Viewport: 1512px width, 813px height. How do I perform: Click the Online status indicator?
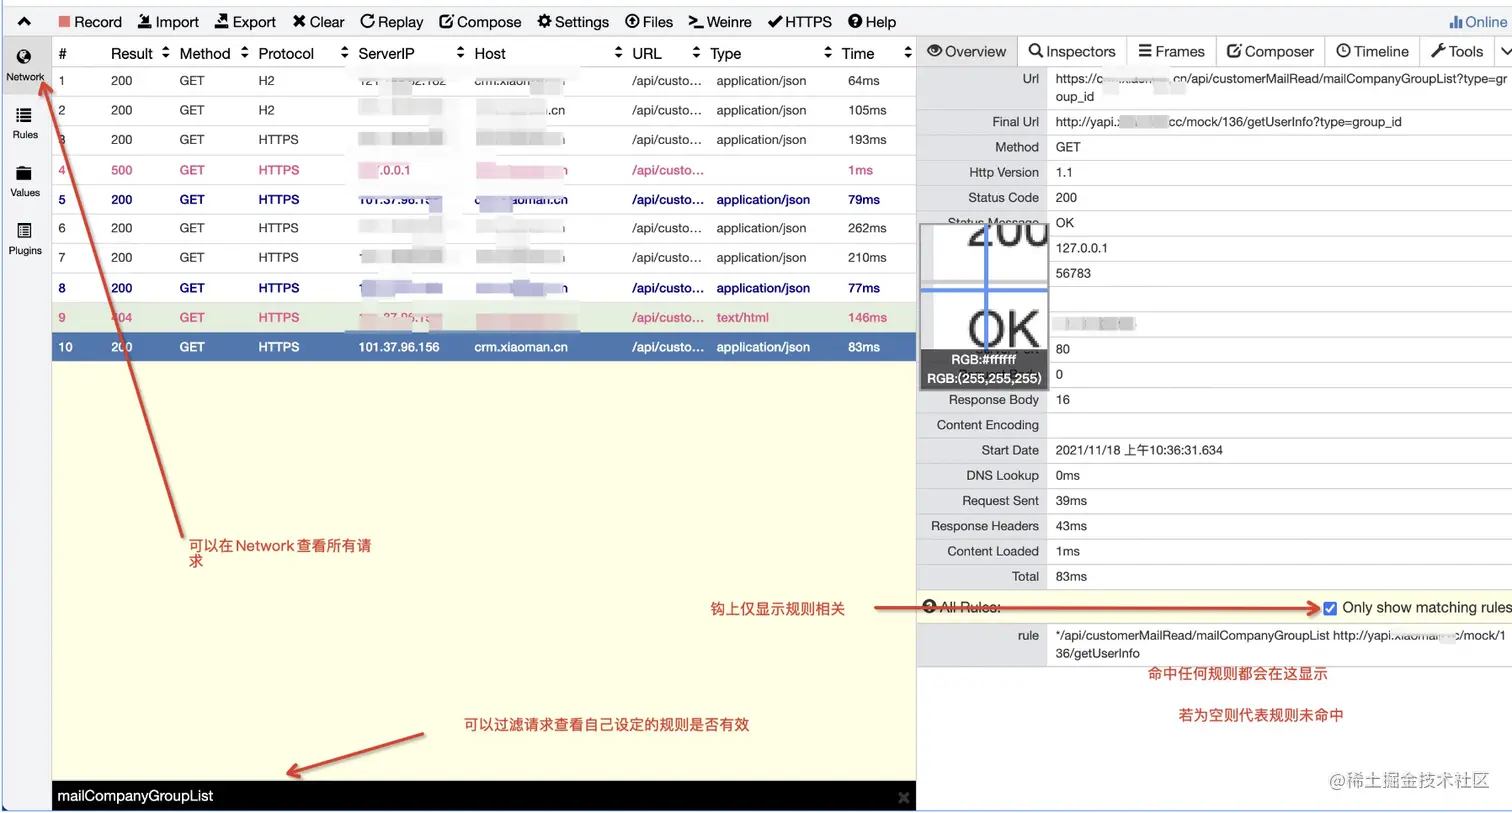pos(1477,21)
